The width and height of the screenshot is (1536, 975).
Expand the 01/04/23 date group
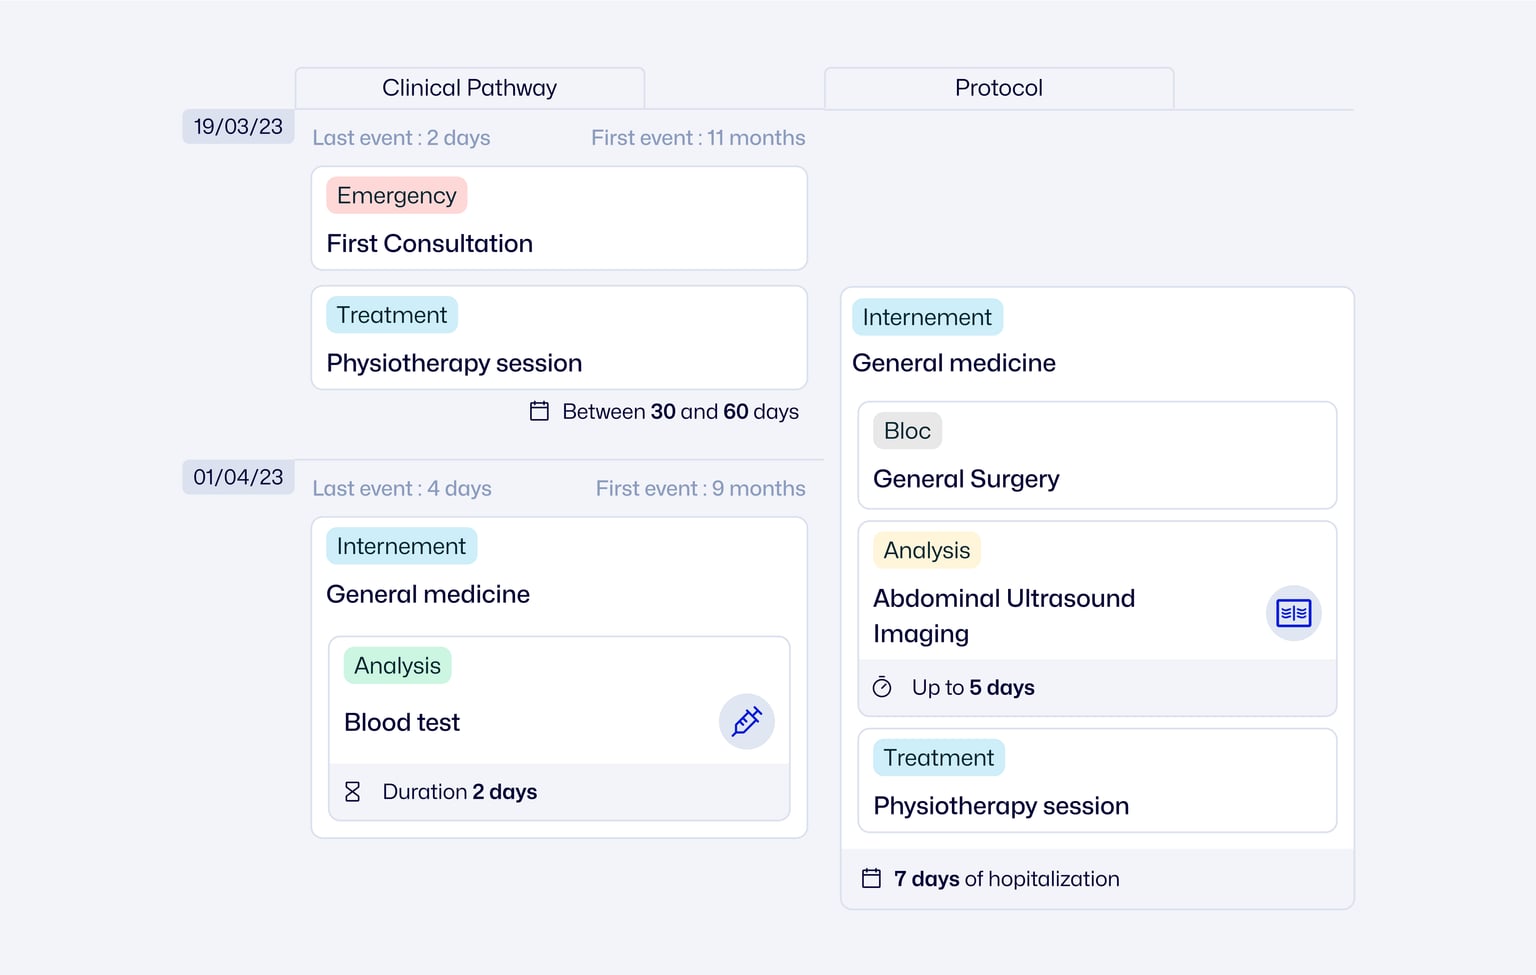[238, 477]
